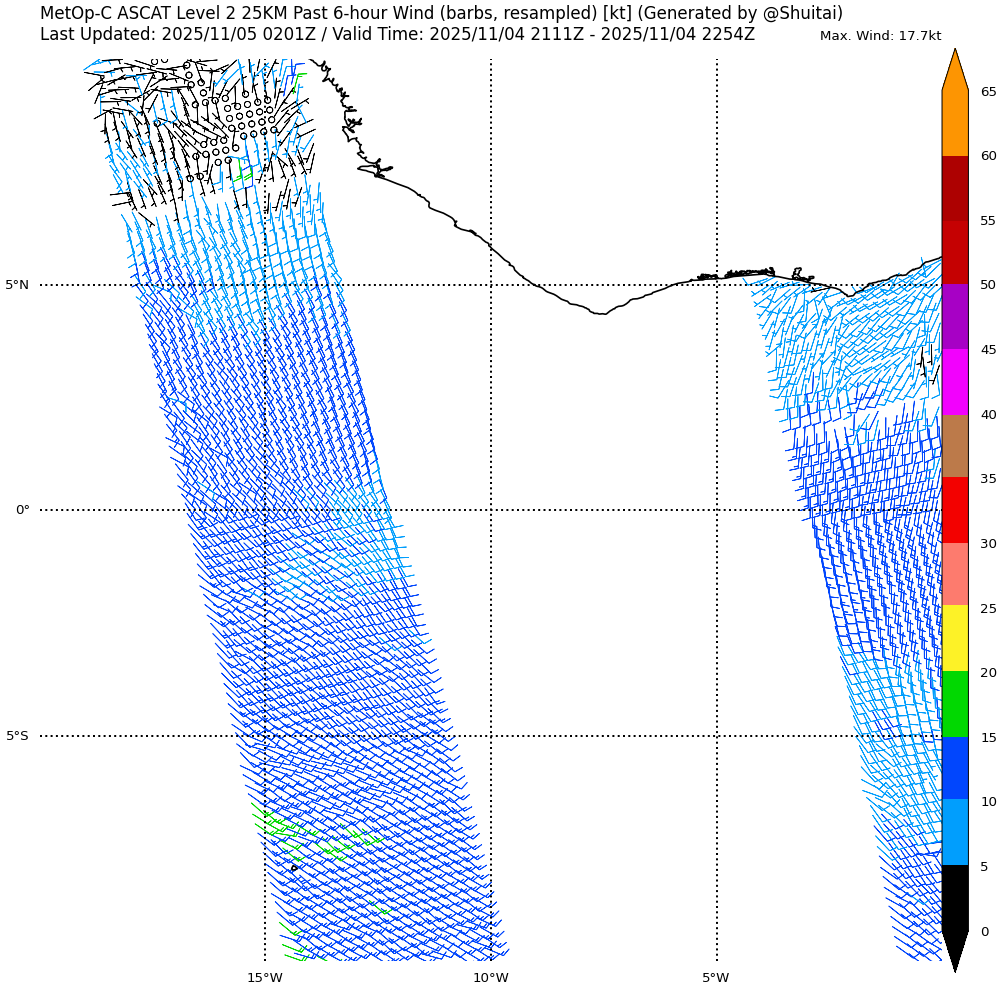This screenshot has width=1002, height=989.
Task: Click the Max. Wind: 17.7kt label
Action: click(x=880, y=36)
